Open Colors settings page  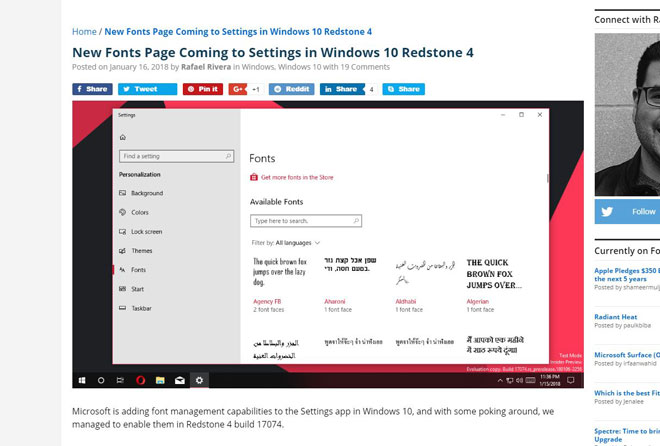pyautogui.click(x=140, y=212)
